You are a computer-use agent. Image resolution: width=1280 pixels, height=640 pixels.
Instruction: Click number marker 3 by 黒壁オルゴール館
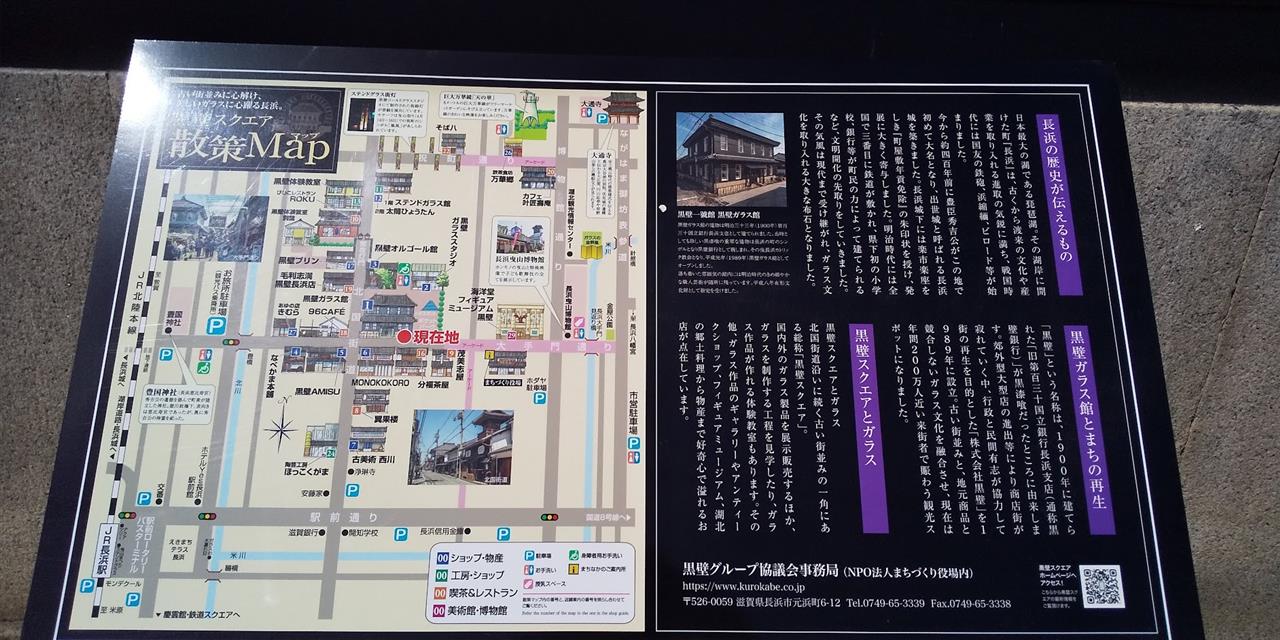click(374, 264)
